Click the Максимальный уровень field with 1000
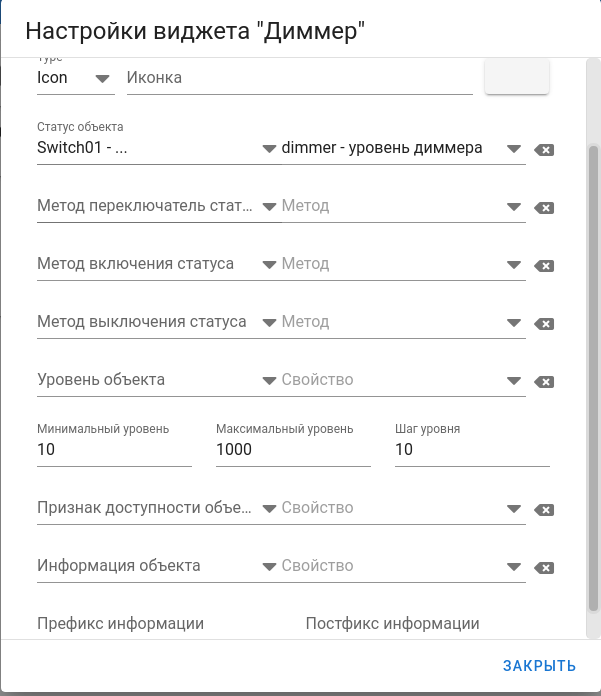Image resolution: width=601 pixels, height=696 pixels. pyautogui.click(x=292, y=450)
